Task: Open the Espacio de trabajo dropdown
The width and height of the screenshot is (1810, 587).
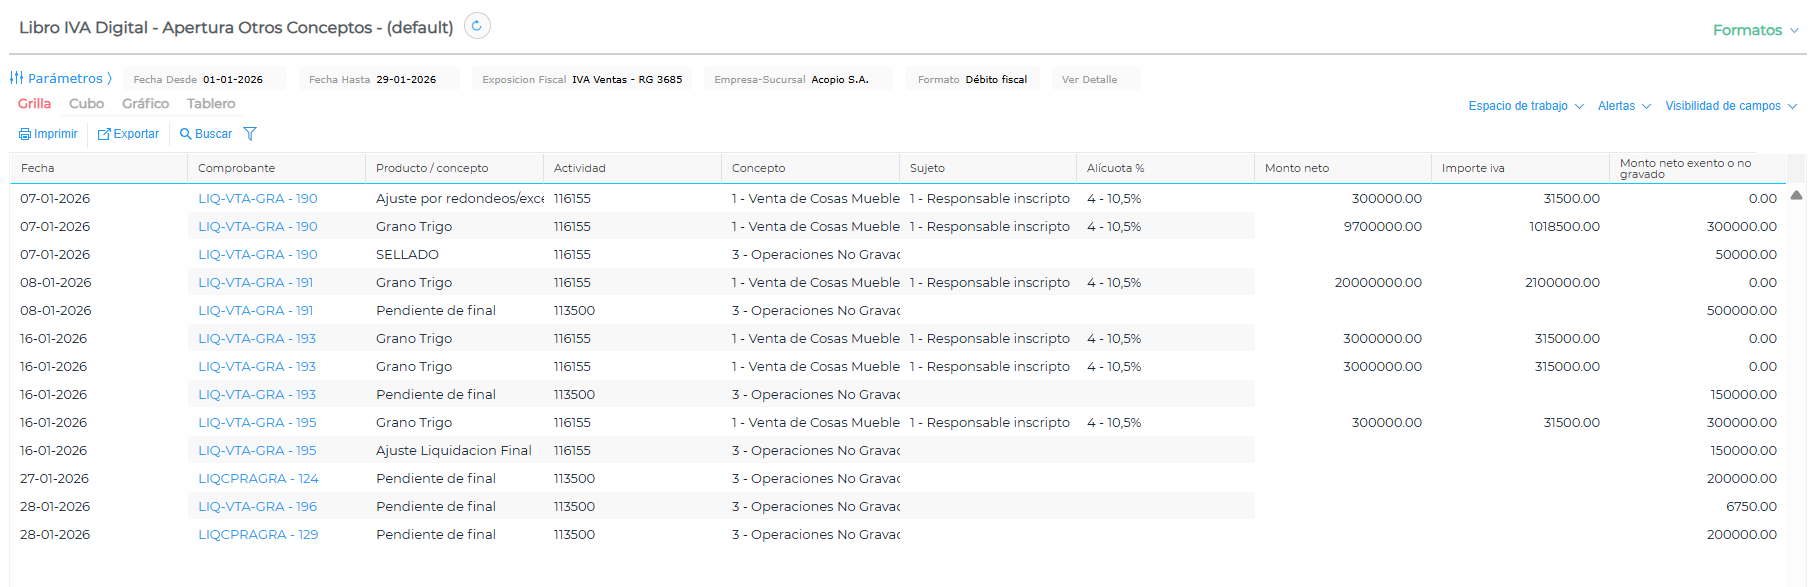Action: tap(1525, 106)
